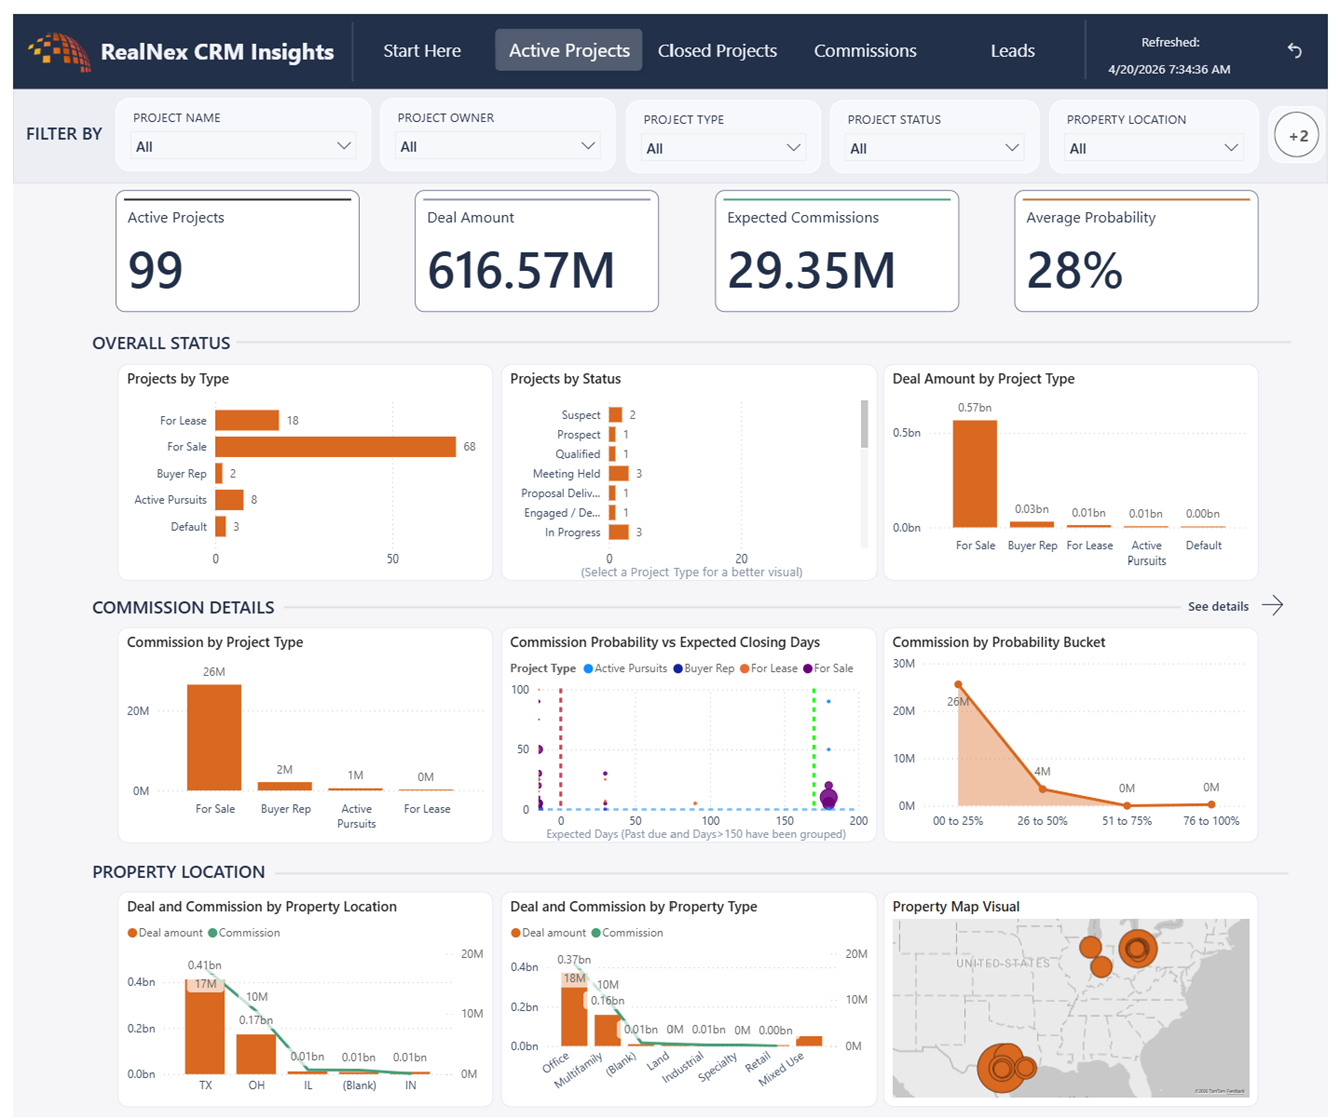Go to the Leads tab
The image size is (1340, 1119).
point(1012,51)
